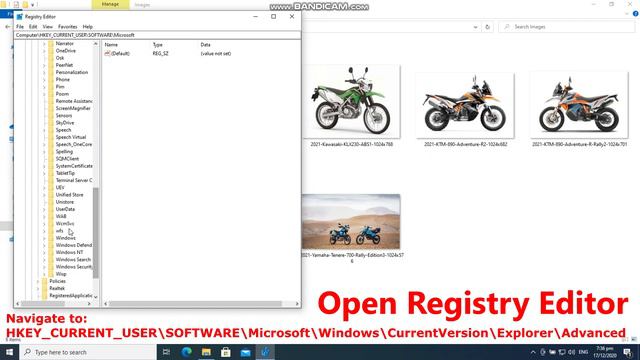Open the notification center icon

point(627,352)
